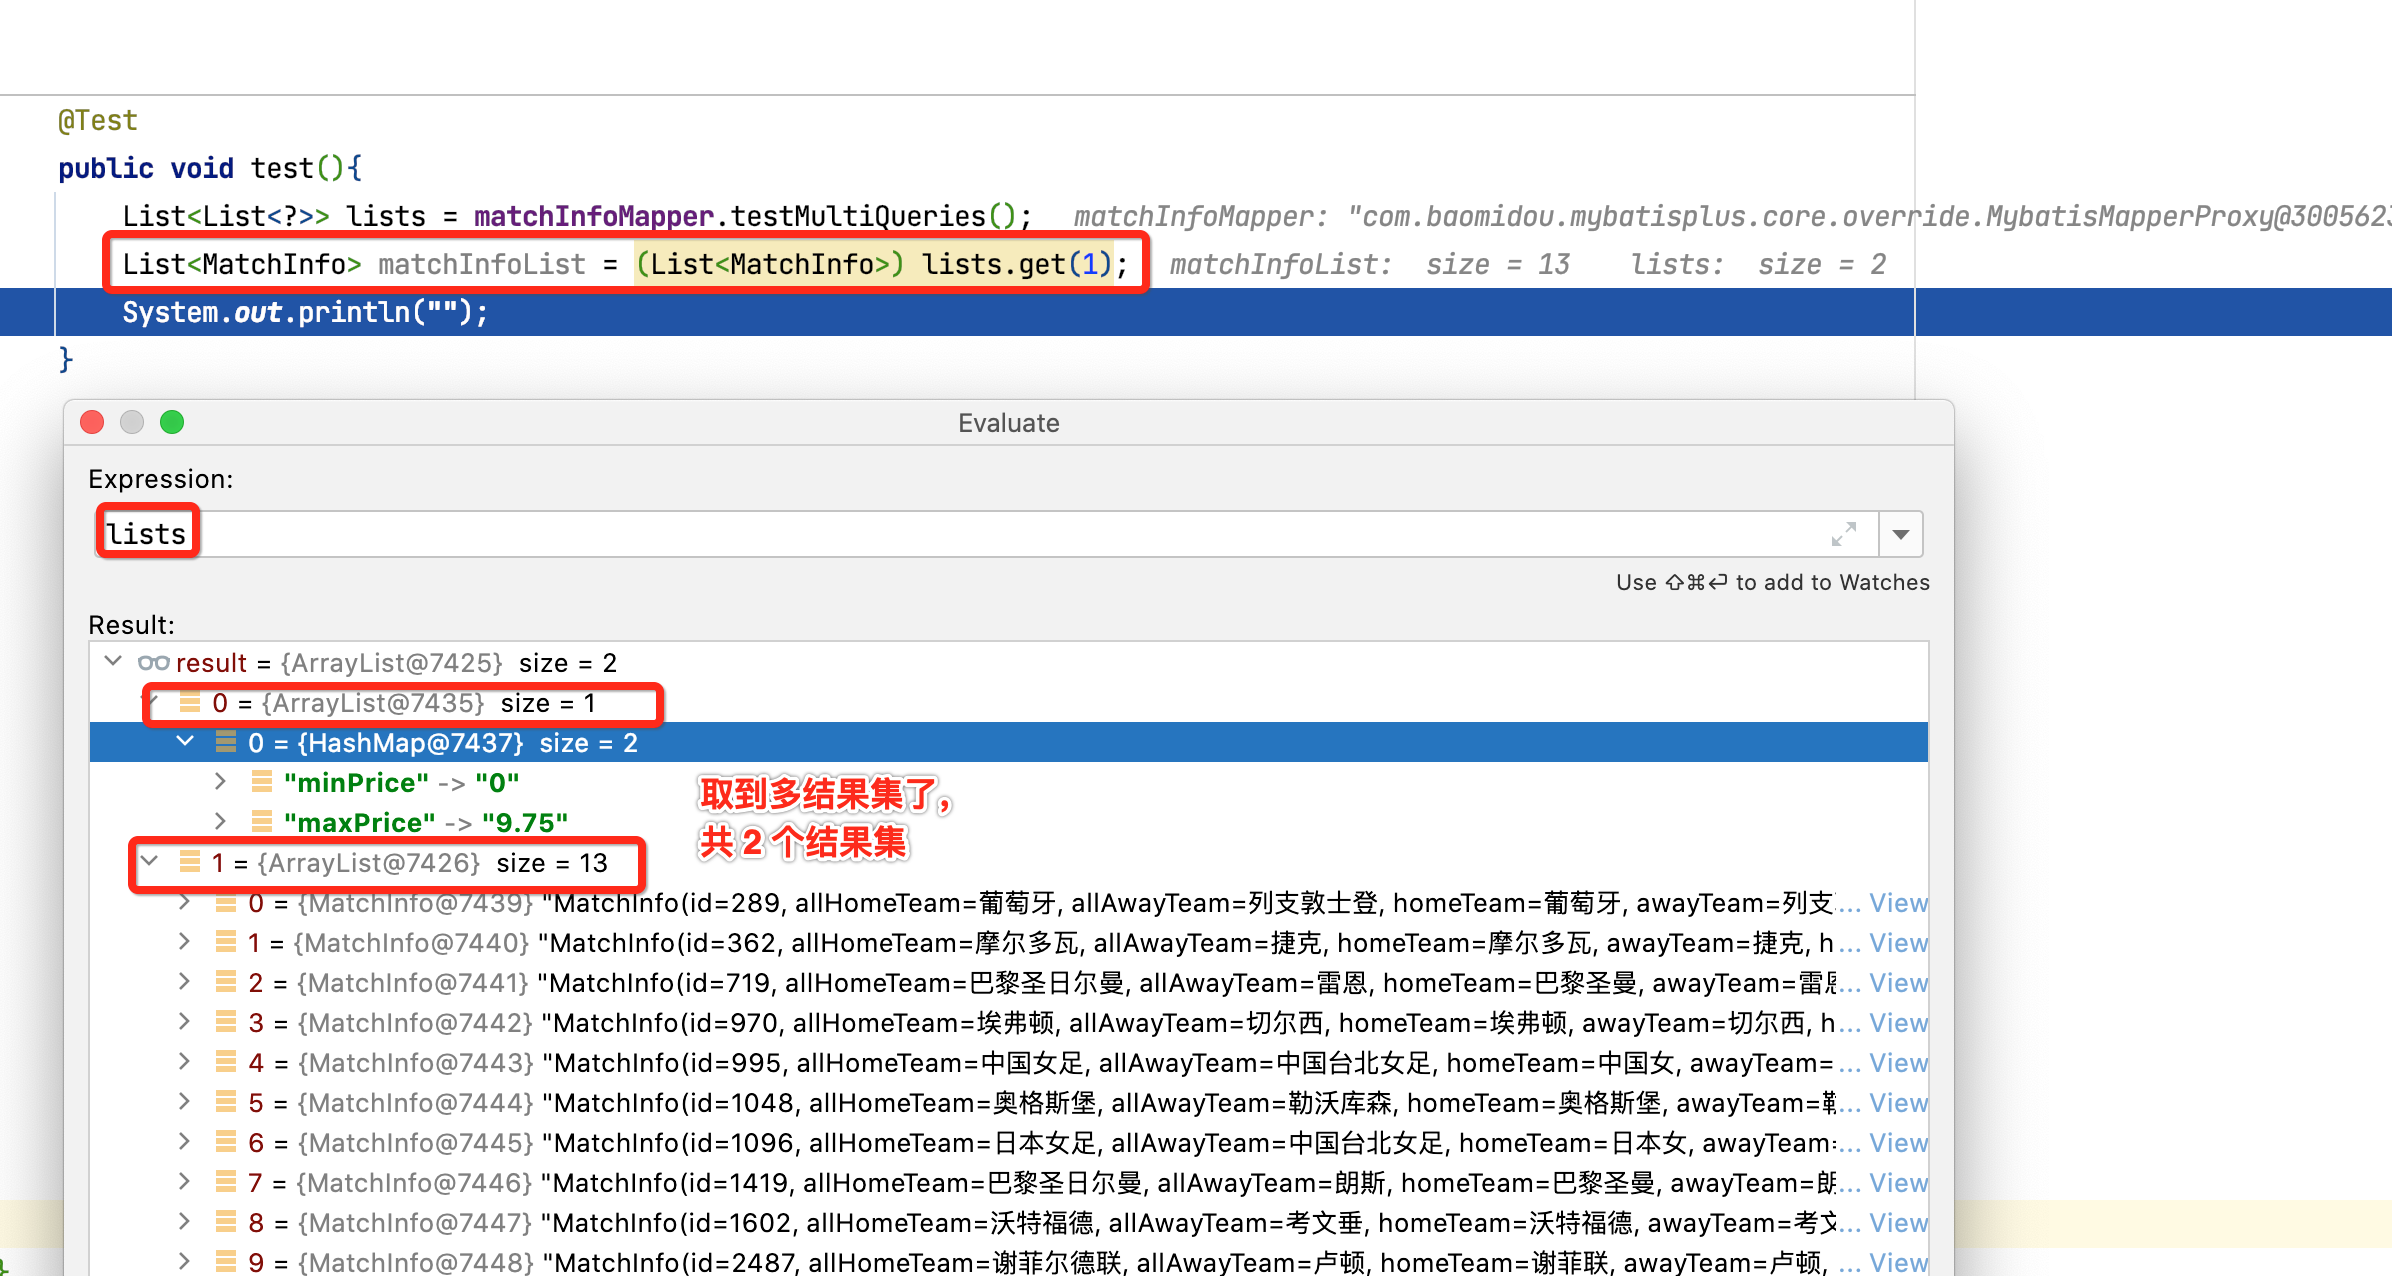Expand the MatchInfo@7443 entry
Viewport: 2392px width, 1276px height.
coord(184,1062)
